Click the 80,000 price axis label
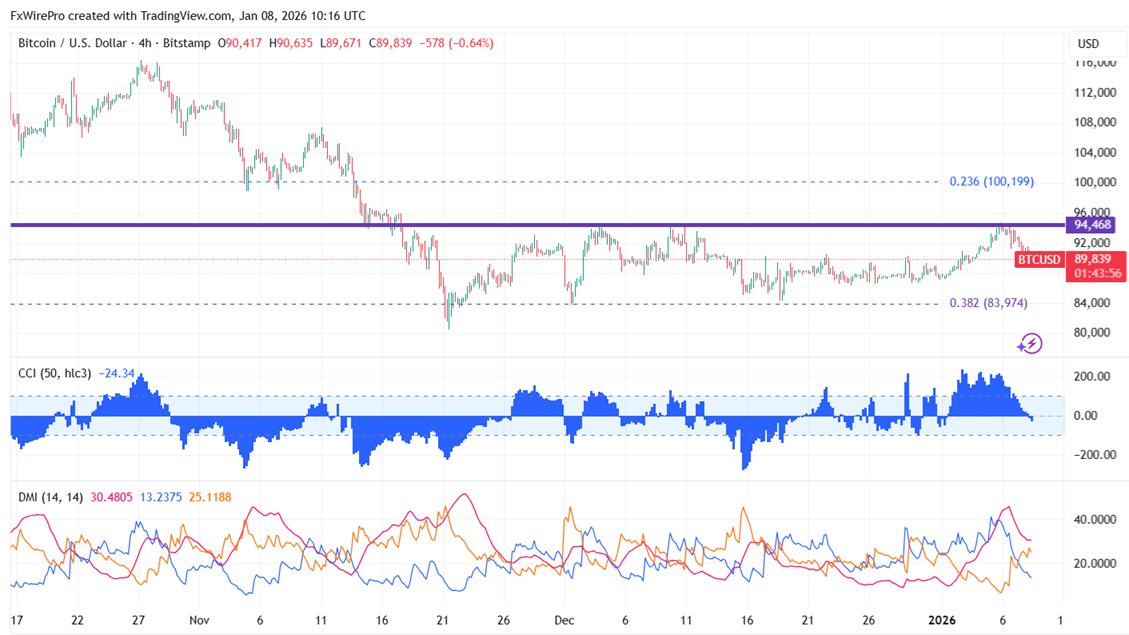 [1092, 333]
